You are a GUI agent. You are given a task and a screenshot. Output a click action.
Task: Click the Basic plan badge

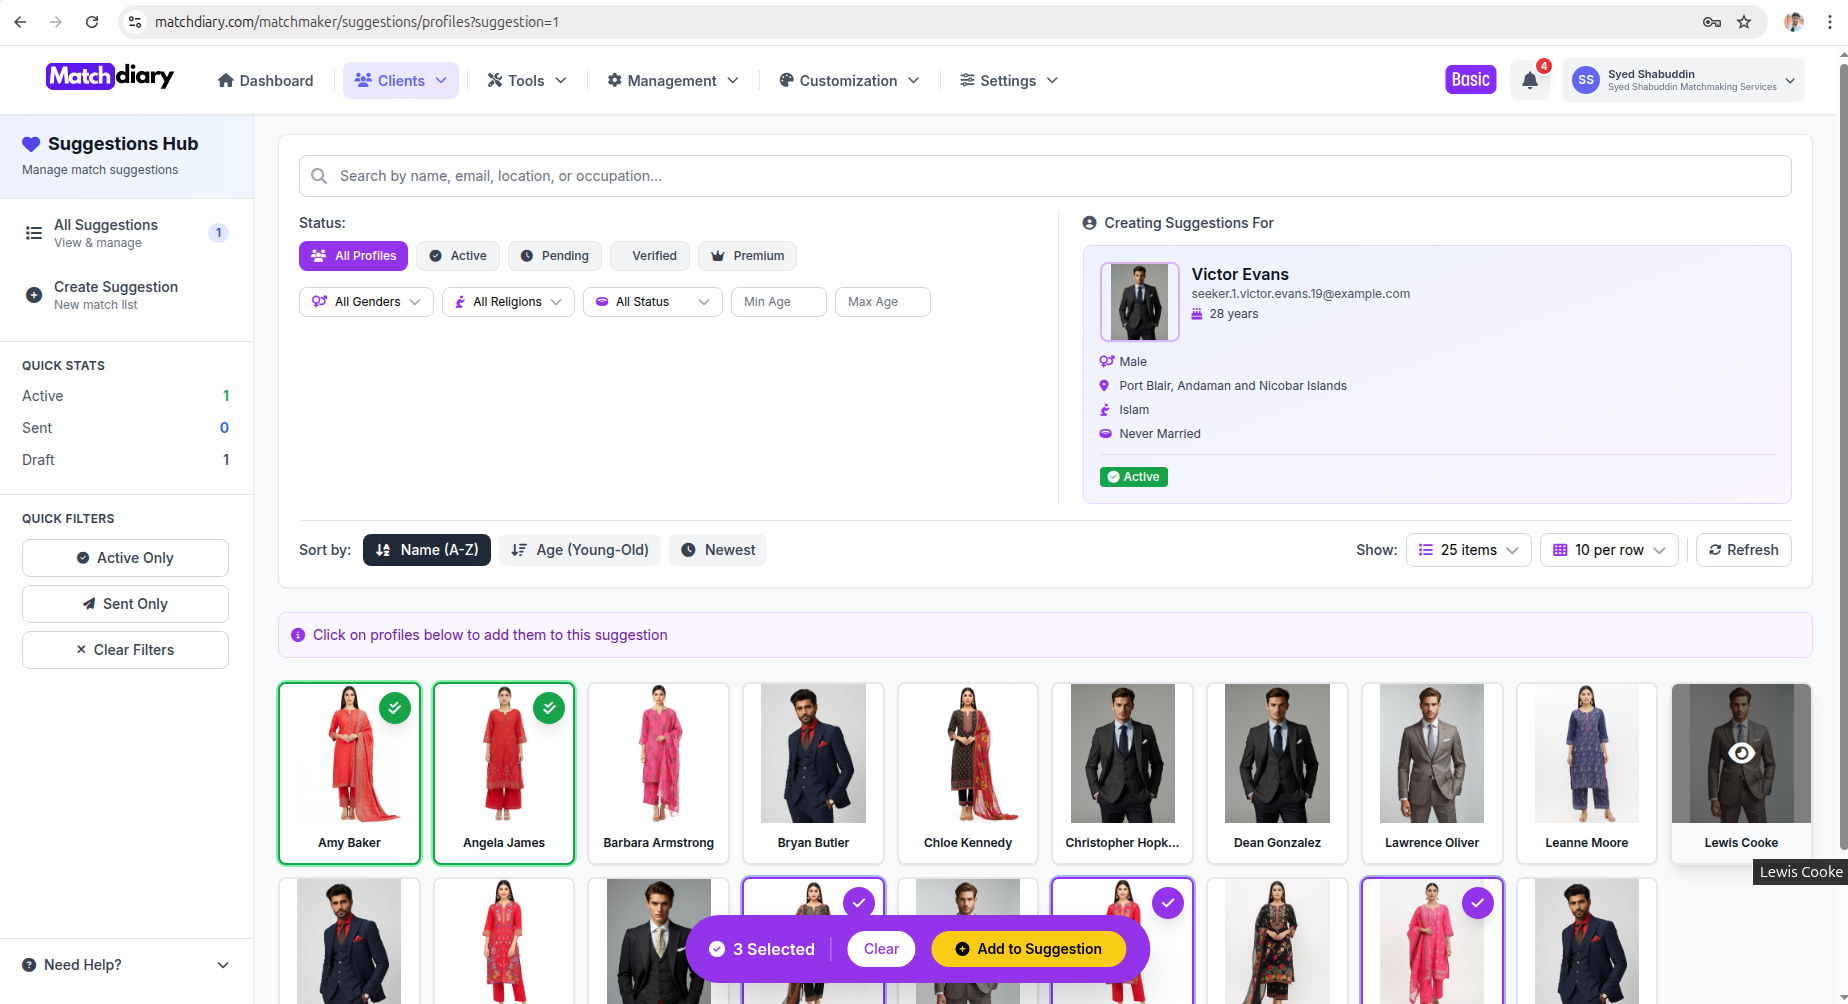pyautogui.click(x=1470, y=80)
